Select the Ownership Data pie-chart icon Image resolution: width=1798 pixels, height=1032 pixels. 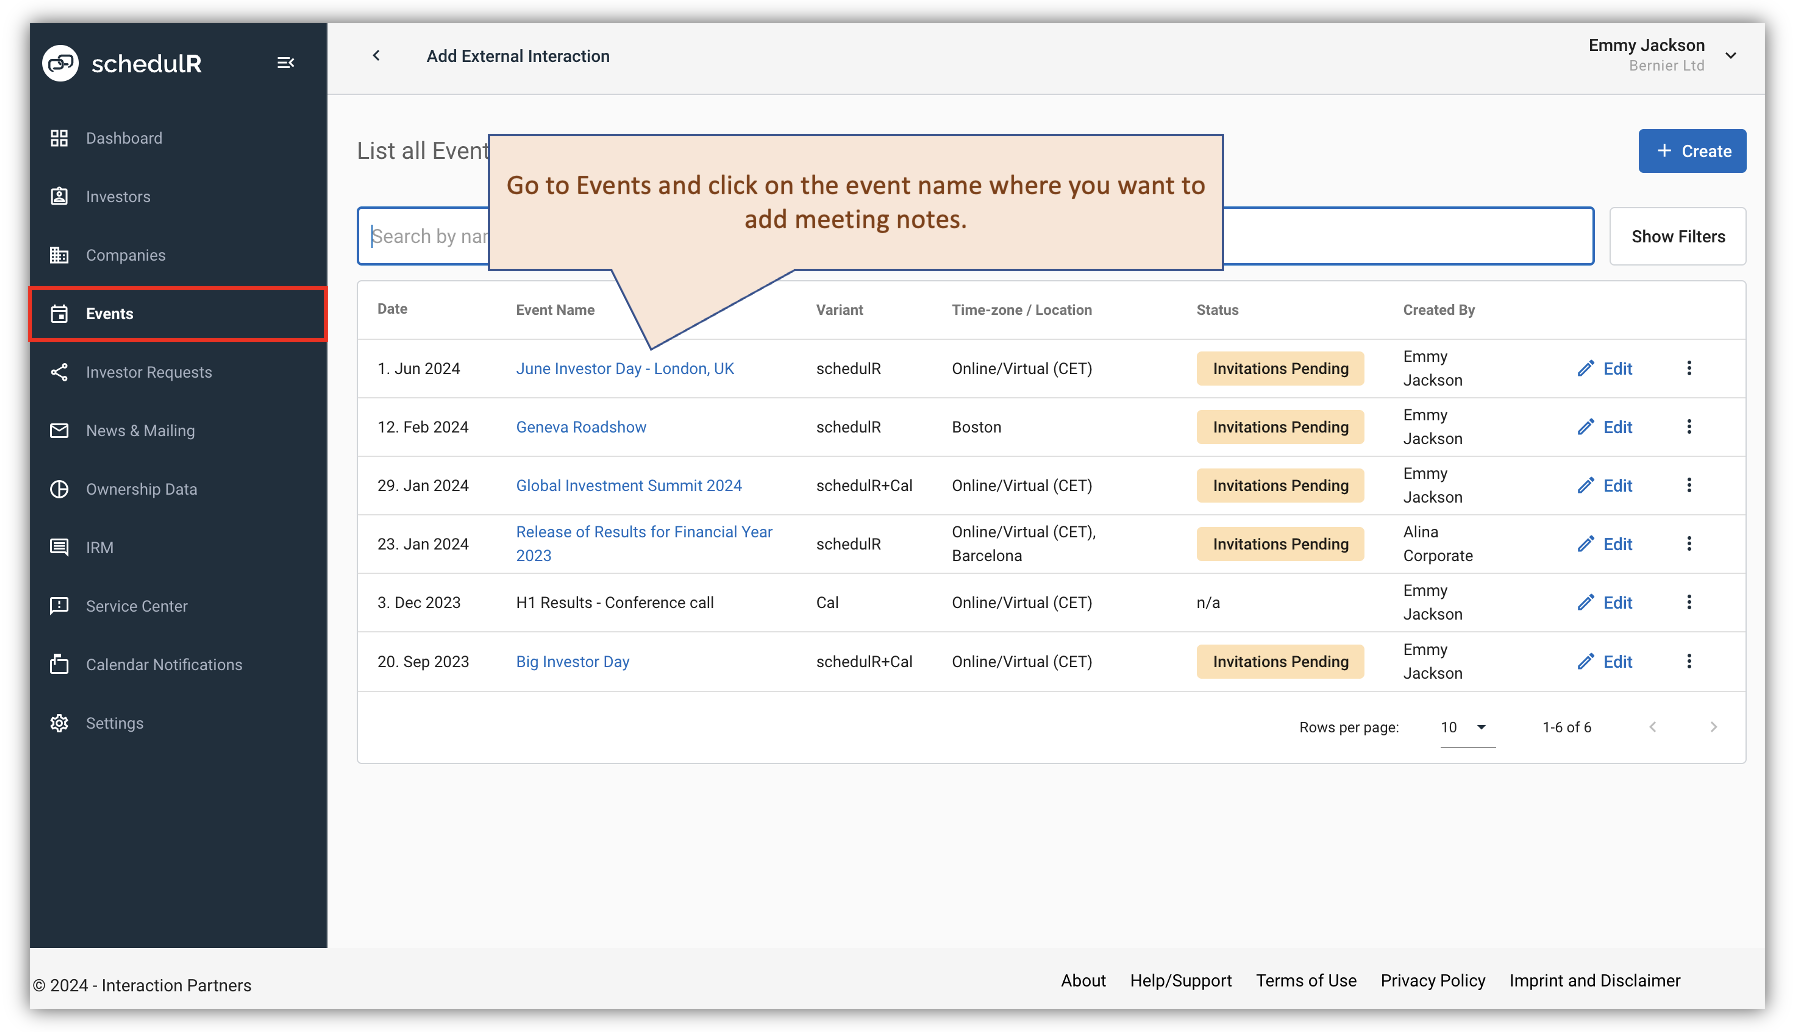tap(60, 489)
